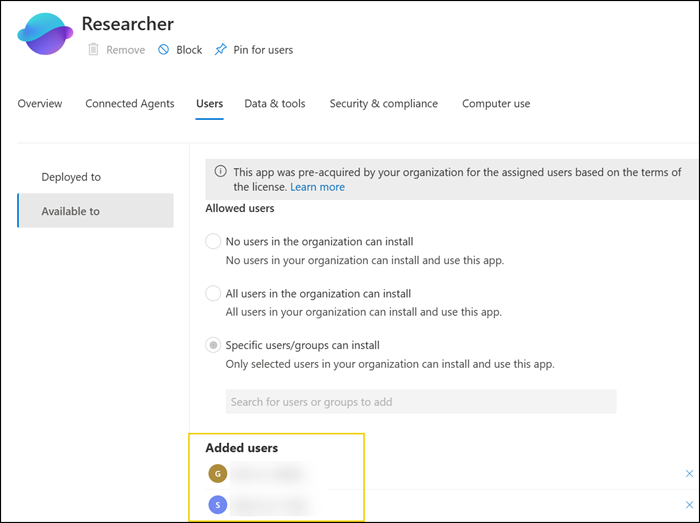
Task: Click the S user avatar
Action: coord(218,505)
